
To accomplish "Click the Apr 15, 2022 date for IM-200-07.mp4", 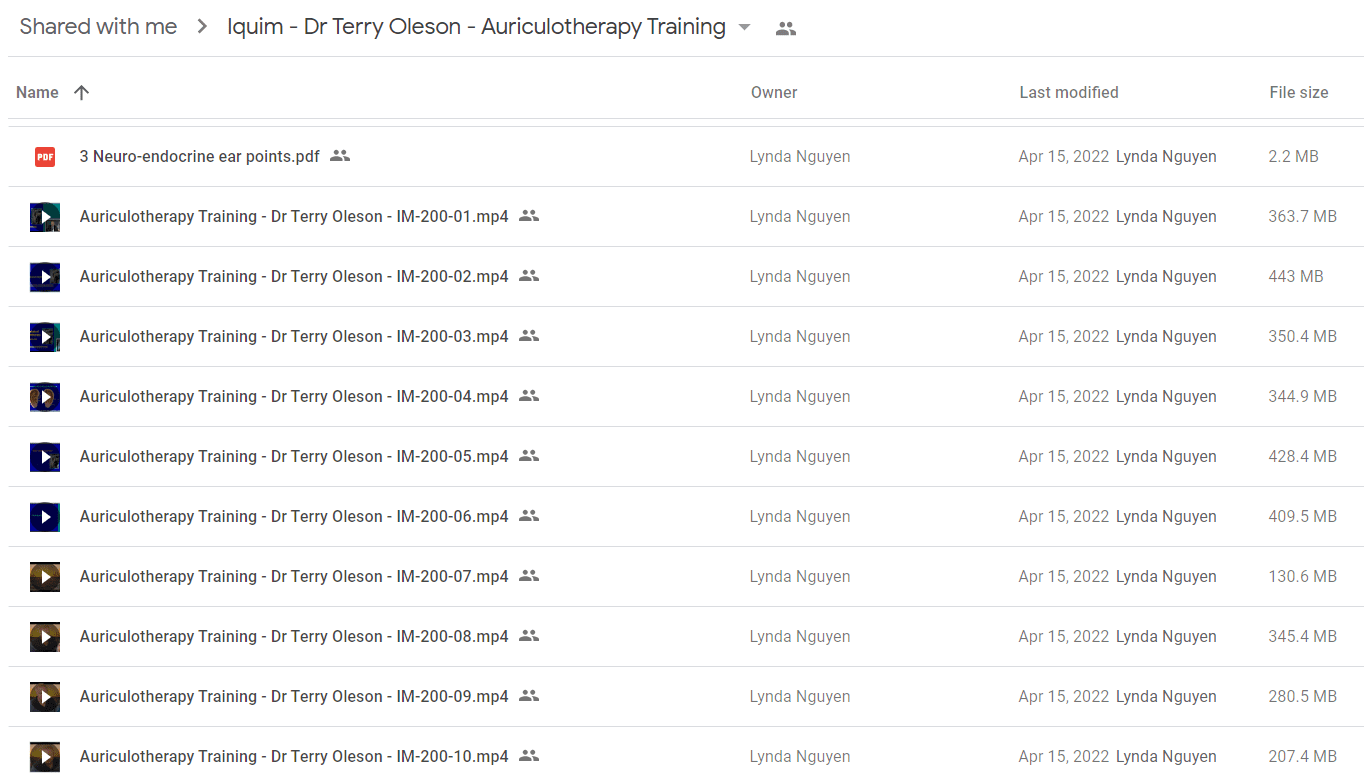I will 1064,576.
